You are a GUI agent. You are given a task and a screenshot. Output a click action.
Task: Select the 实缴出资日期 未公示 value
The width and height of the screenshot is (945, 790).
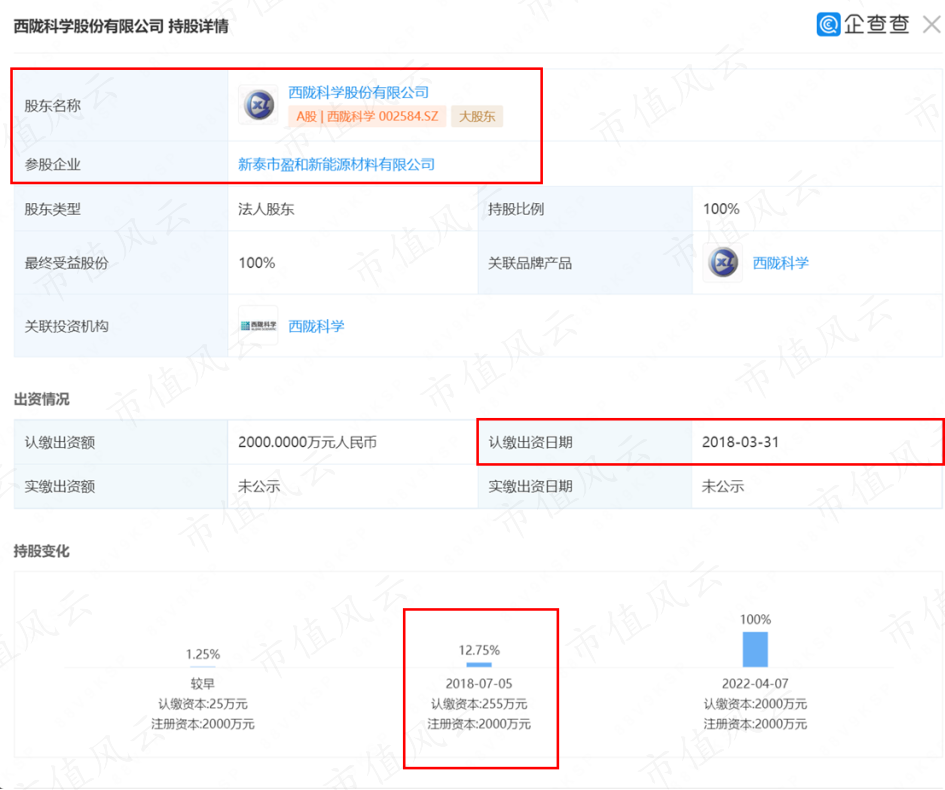coord(723,486)
